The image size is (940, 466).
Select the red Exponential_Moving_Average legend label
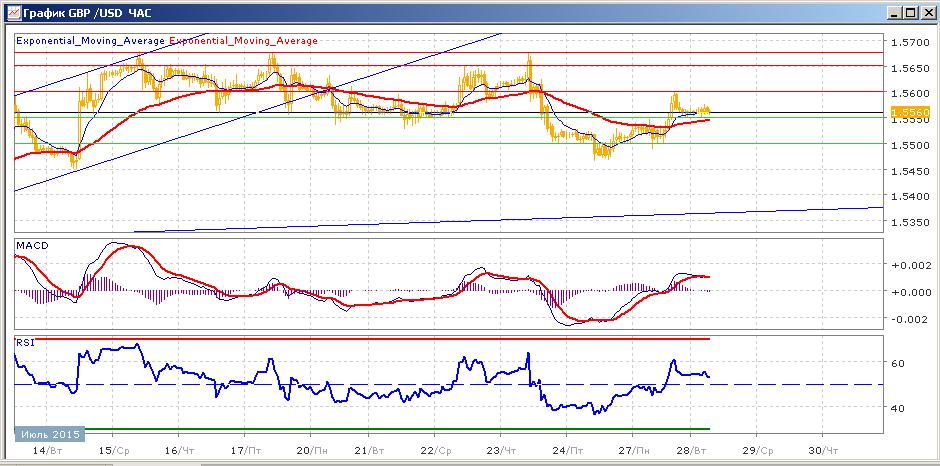(243, 41)
